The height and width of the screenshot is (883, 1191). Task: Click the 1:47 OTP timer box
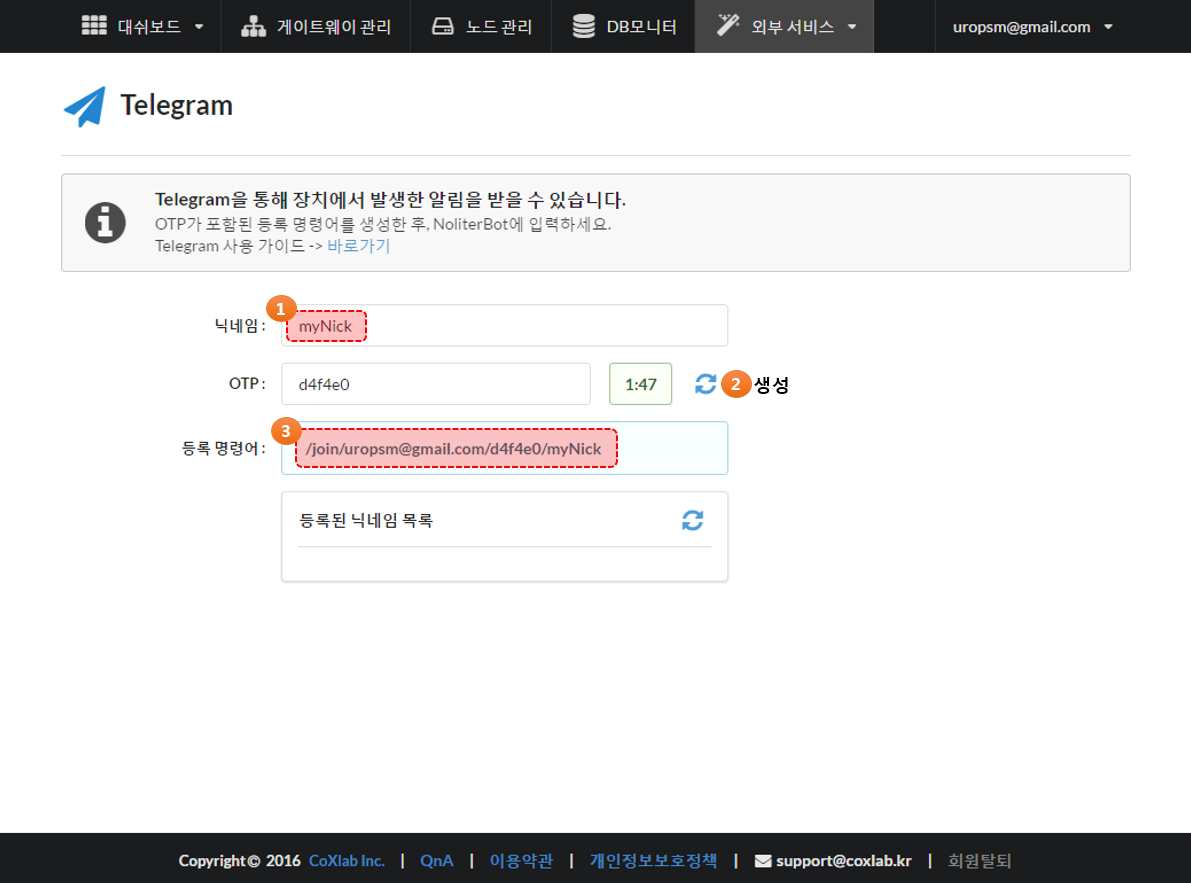tap(640, 384)
